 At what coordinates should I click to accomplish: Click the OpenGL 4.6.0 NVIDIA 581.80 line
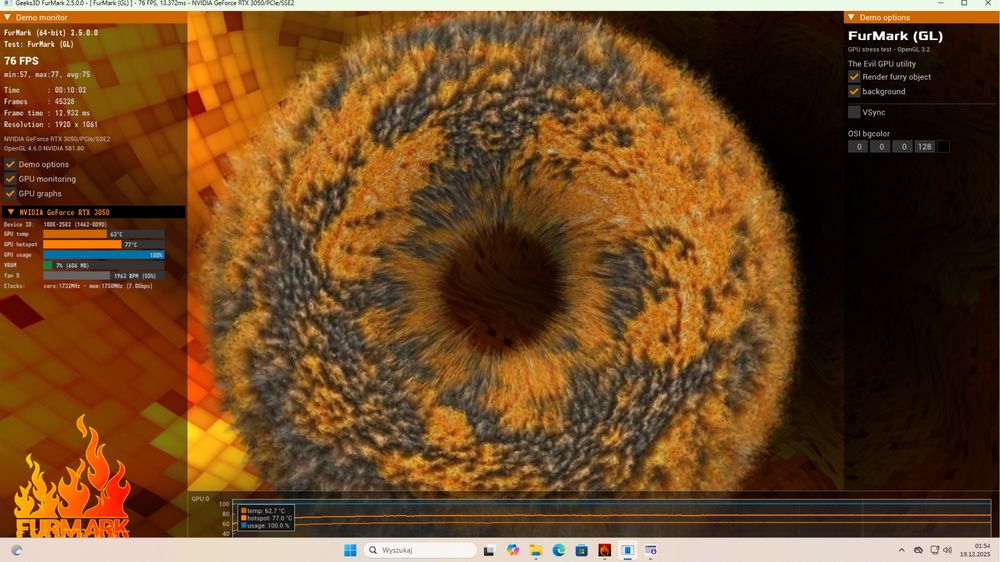click(44, 148)
